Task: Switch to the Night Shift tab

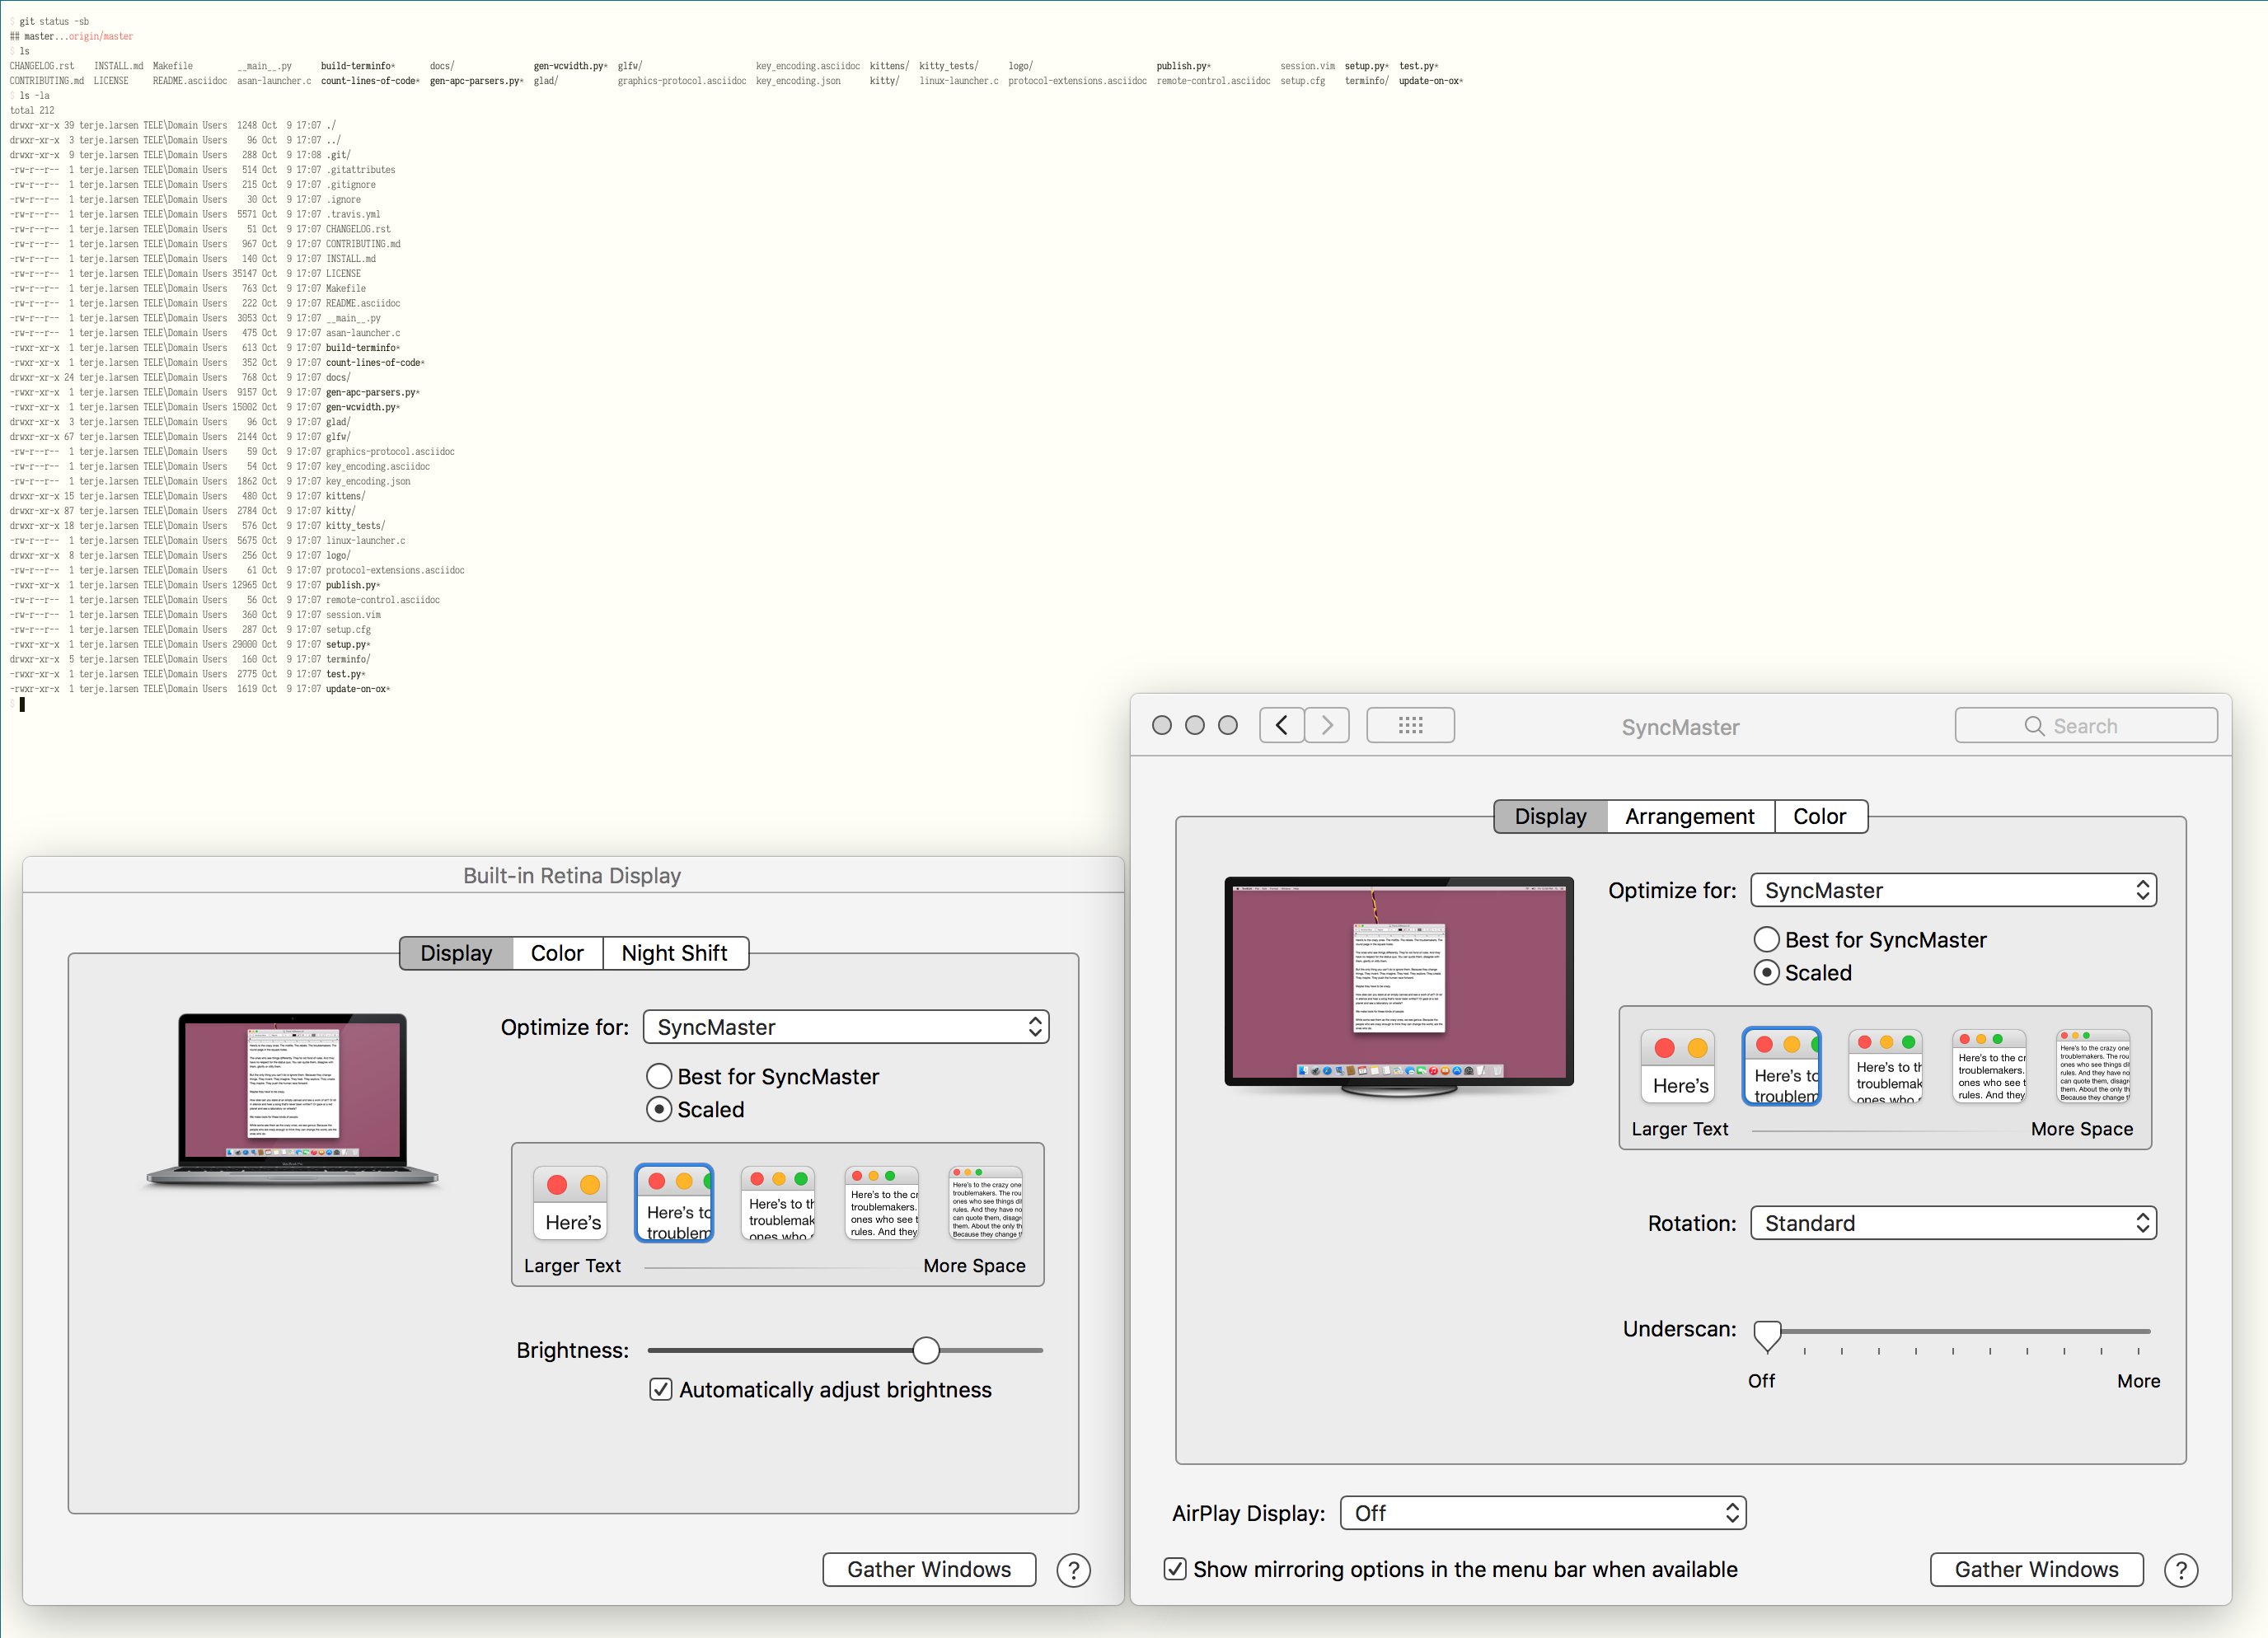Action: pyautogui.click(x=675, y=952)
